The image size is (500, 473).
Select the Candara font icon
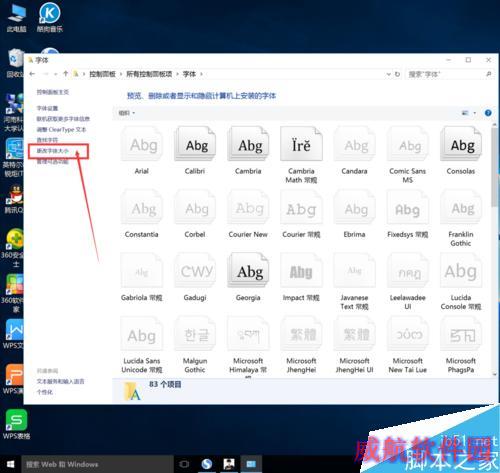pos(355,144)
